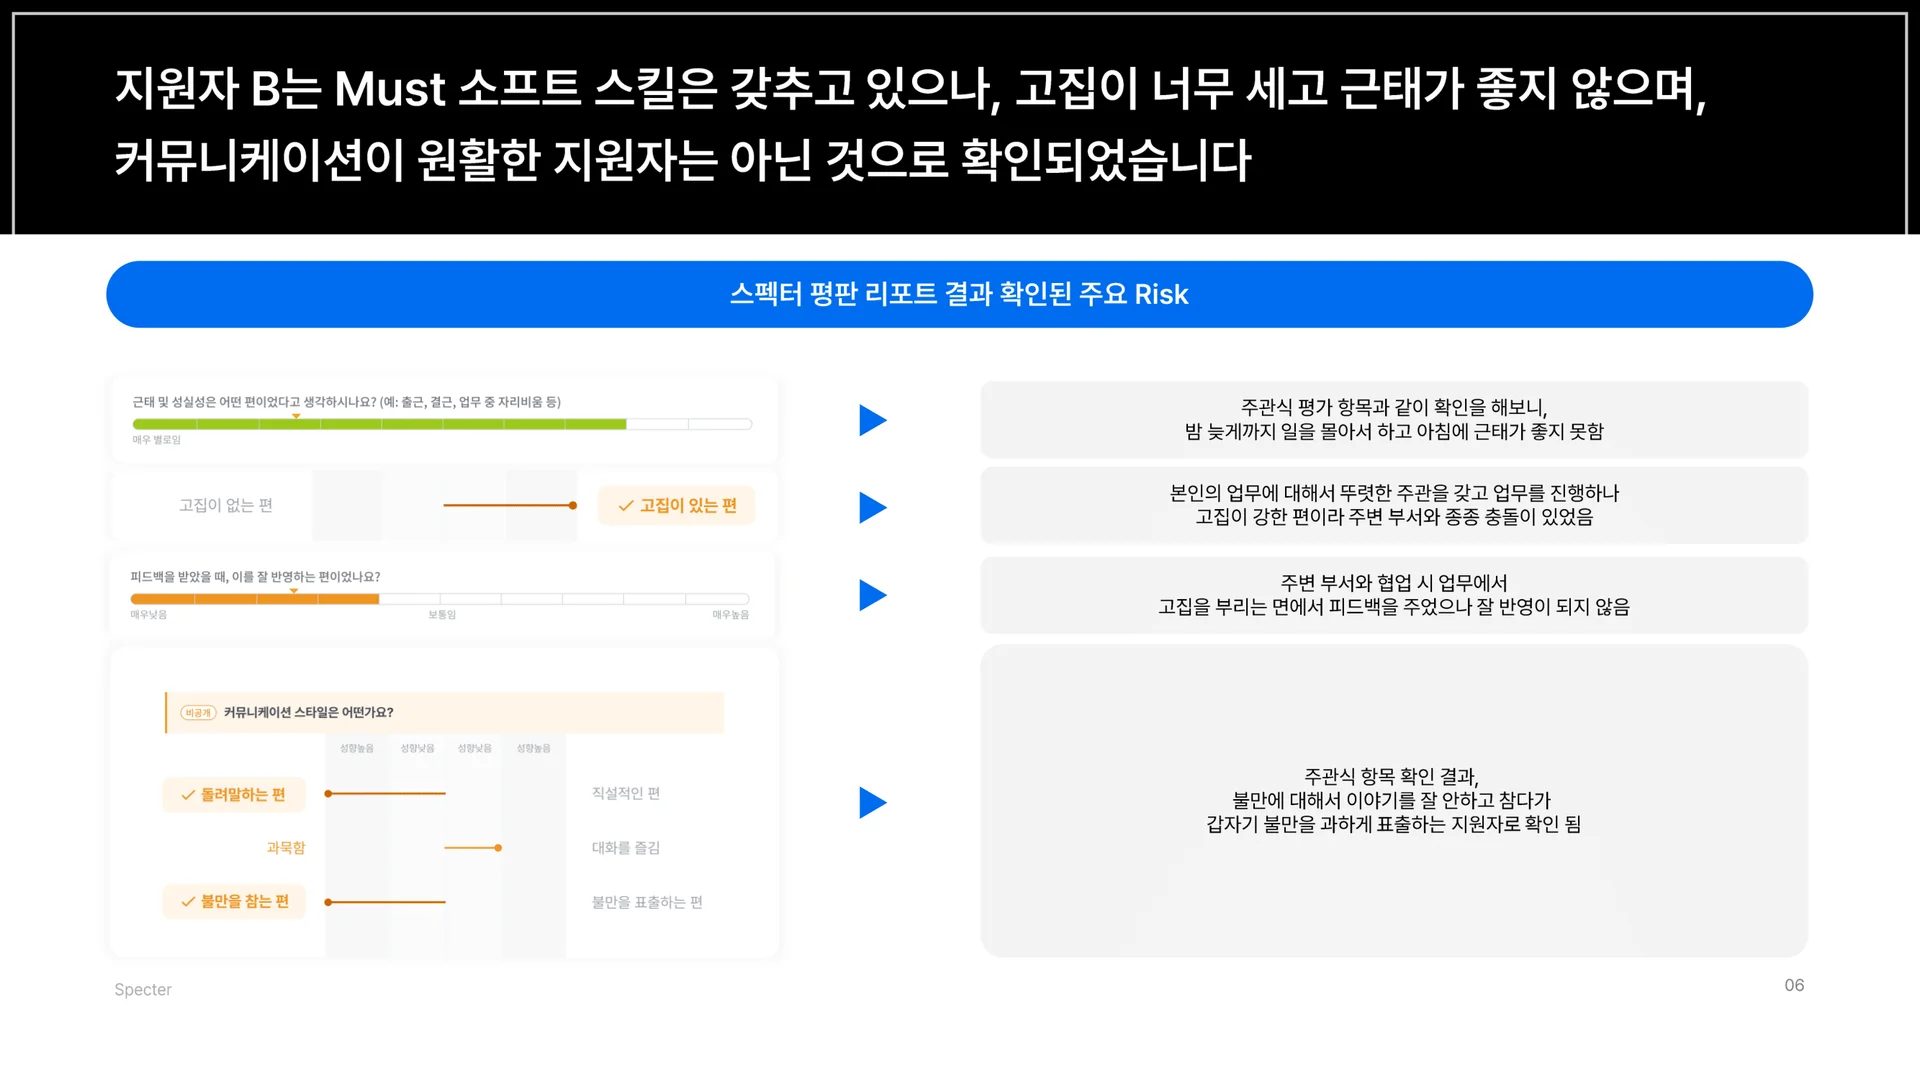Click the checkmark inside 고집이 있는 편 badge
This screenshot has height=1080, width=1920.
[625, 505]
